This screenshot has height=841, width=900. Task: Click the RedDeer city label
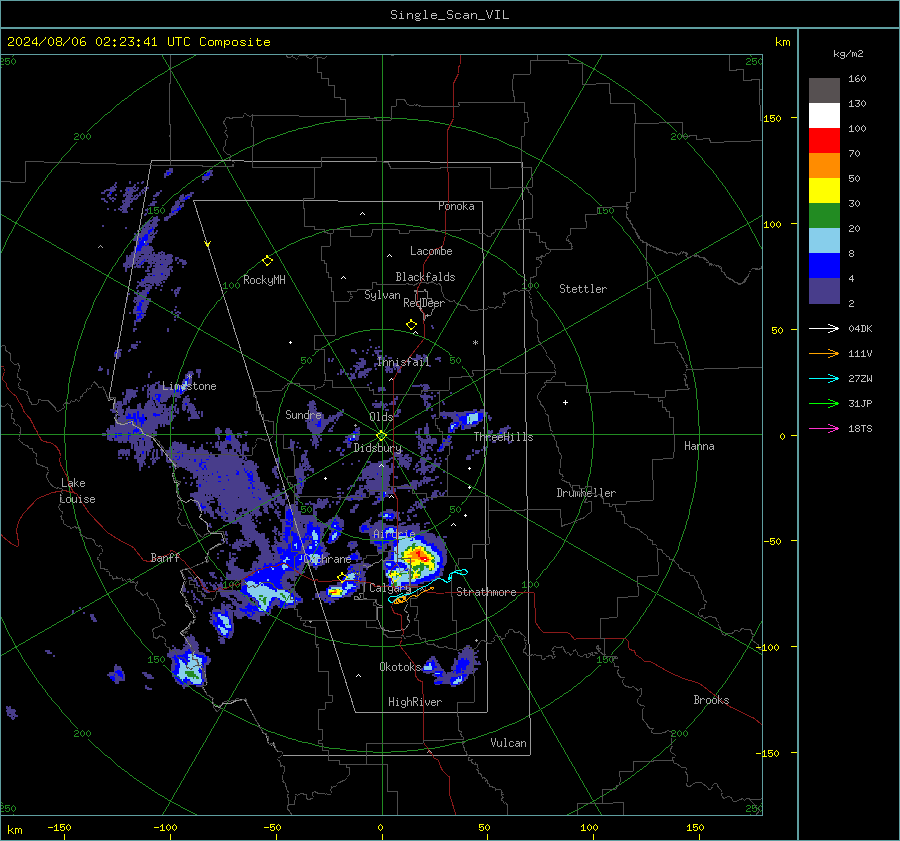[x=424, y=303]
